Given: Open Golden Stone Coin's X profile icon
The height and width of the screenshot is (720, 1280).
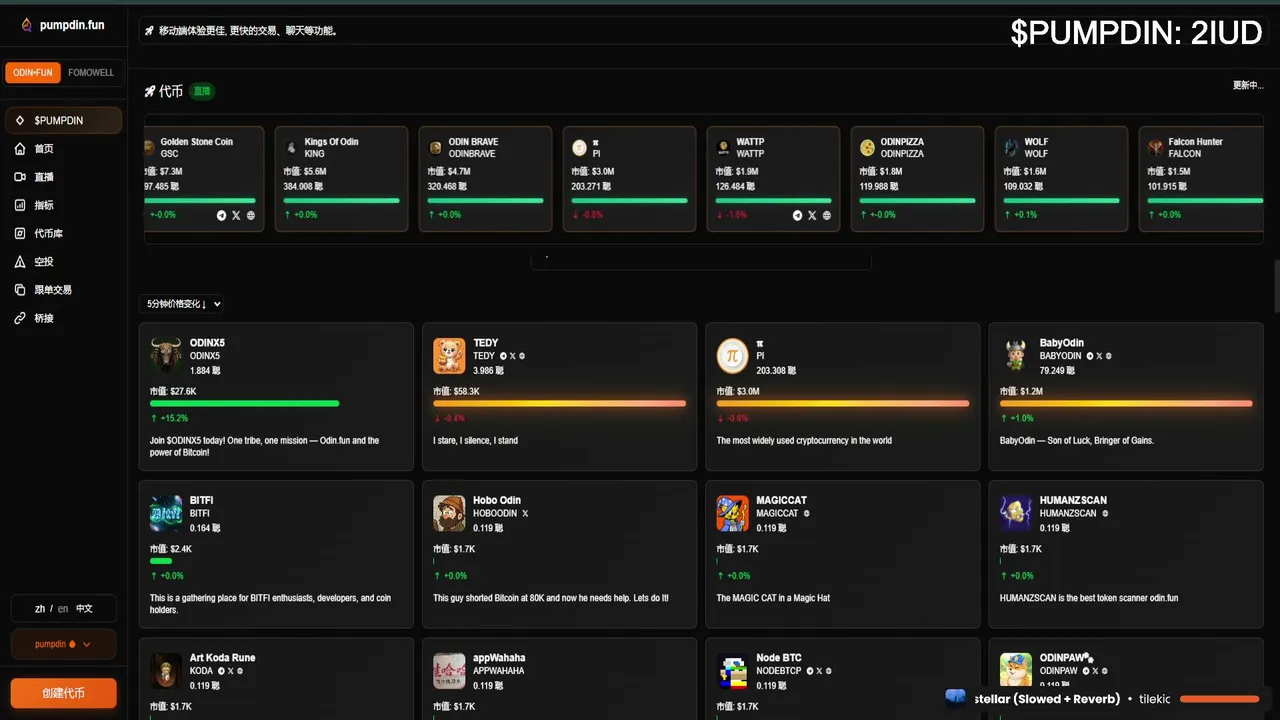Looking at the screenshot, I should (x=236, y=215).
